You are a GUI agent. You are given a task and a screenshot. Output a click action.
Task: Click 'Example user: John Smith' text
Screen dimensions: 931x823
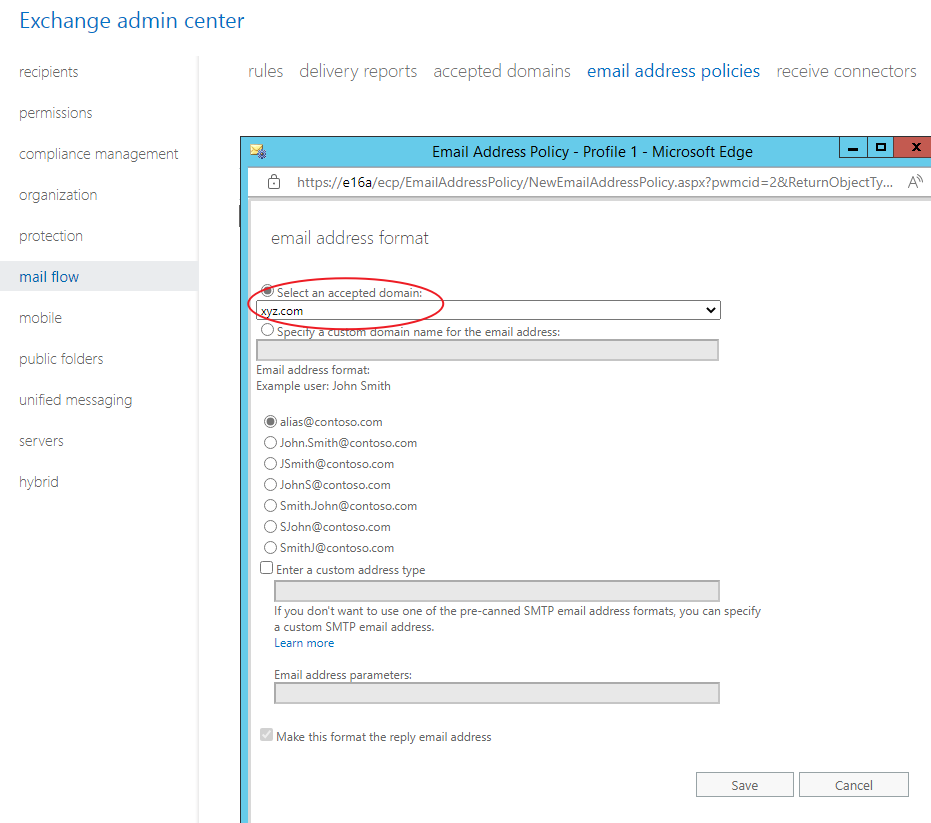324,386
